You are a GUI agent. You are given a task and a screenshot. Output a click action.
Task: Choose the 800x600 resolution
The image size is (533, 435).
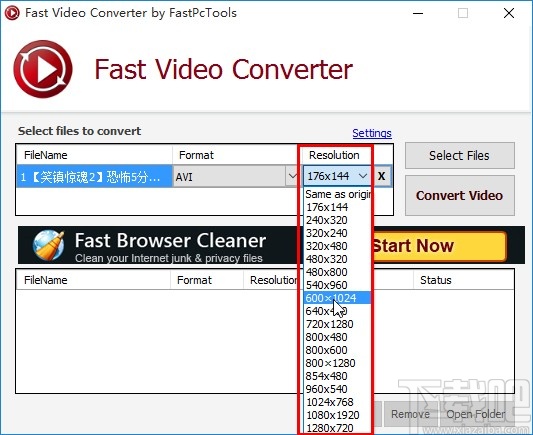[337, 350]
